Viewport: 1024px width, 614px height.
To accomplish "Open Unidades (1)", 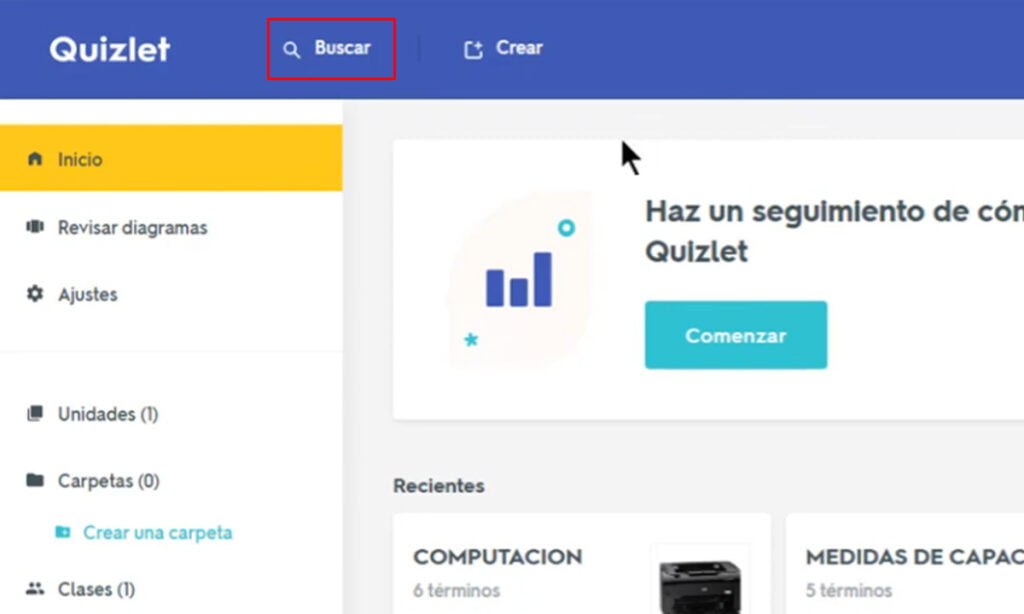I will point(108,414).
